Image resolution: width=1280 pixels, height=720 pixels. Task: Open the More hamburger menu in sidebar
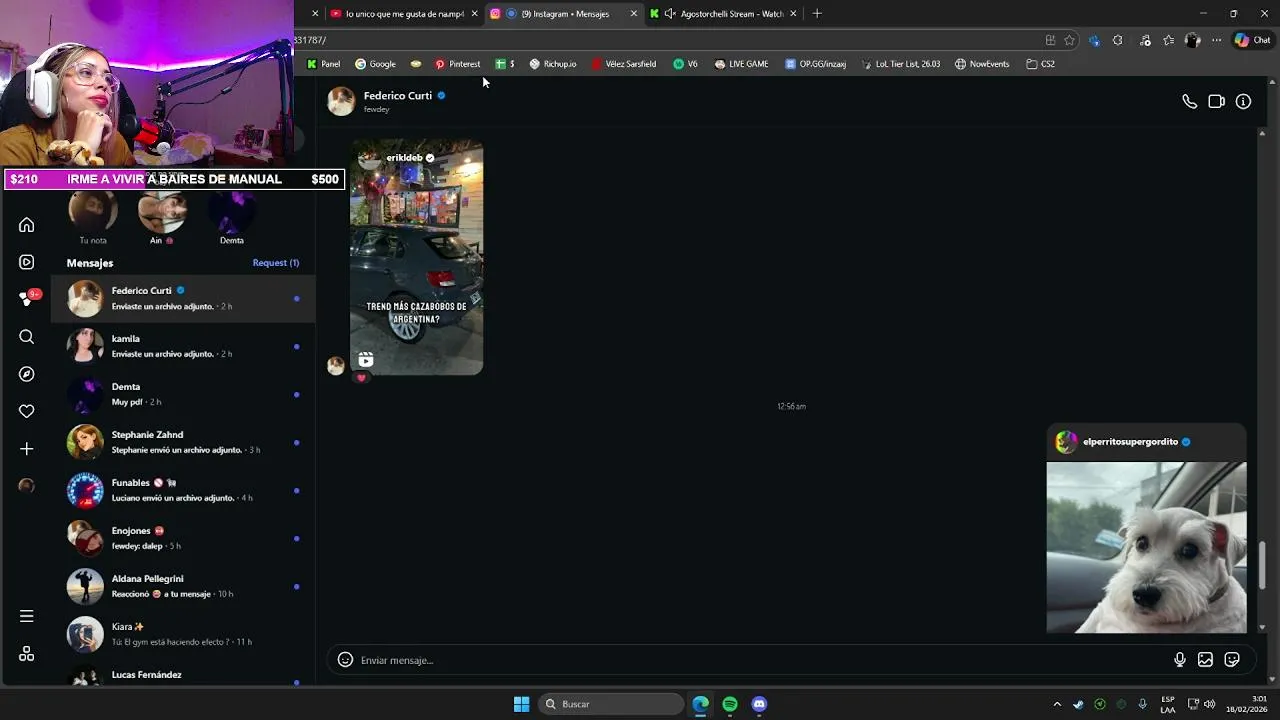click(27, 616)
